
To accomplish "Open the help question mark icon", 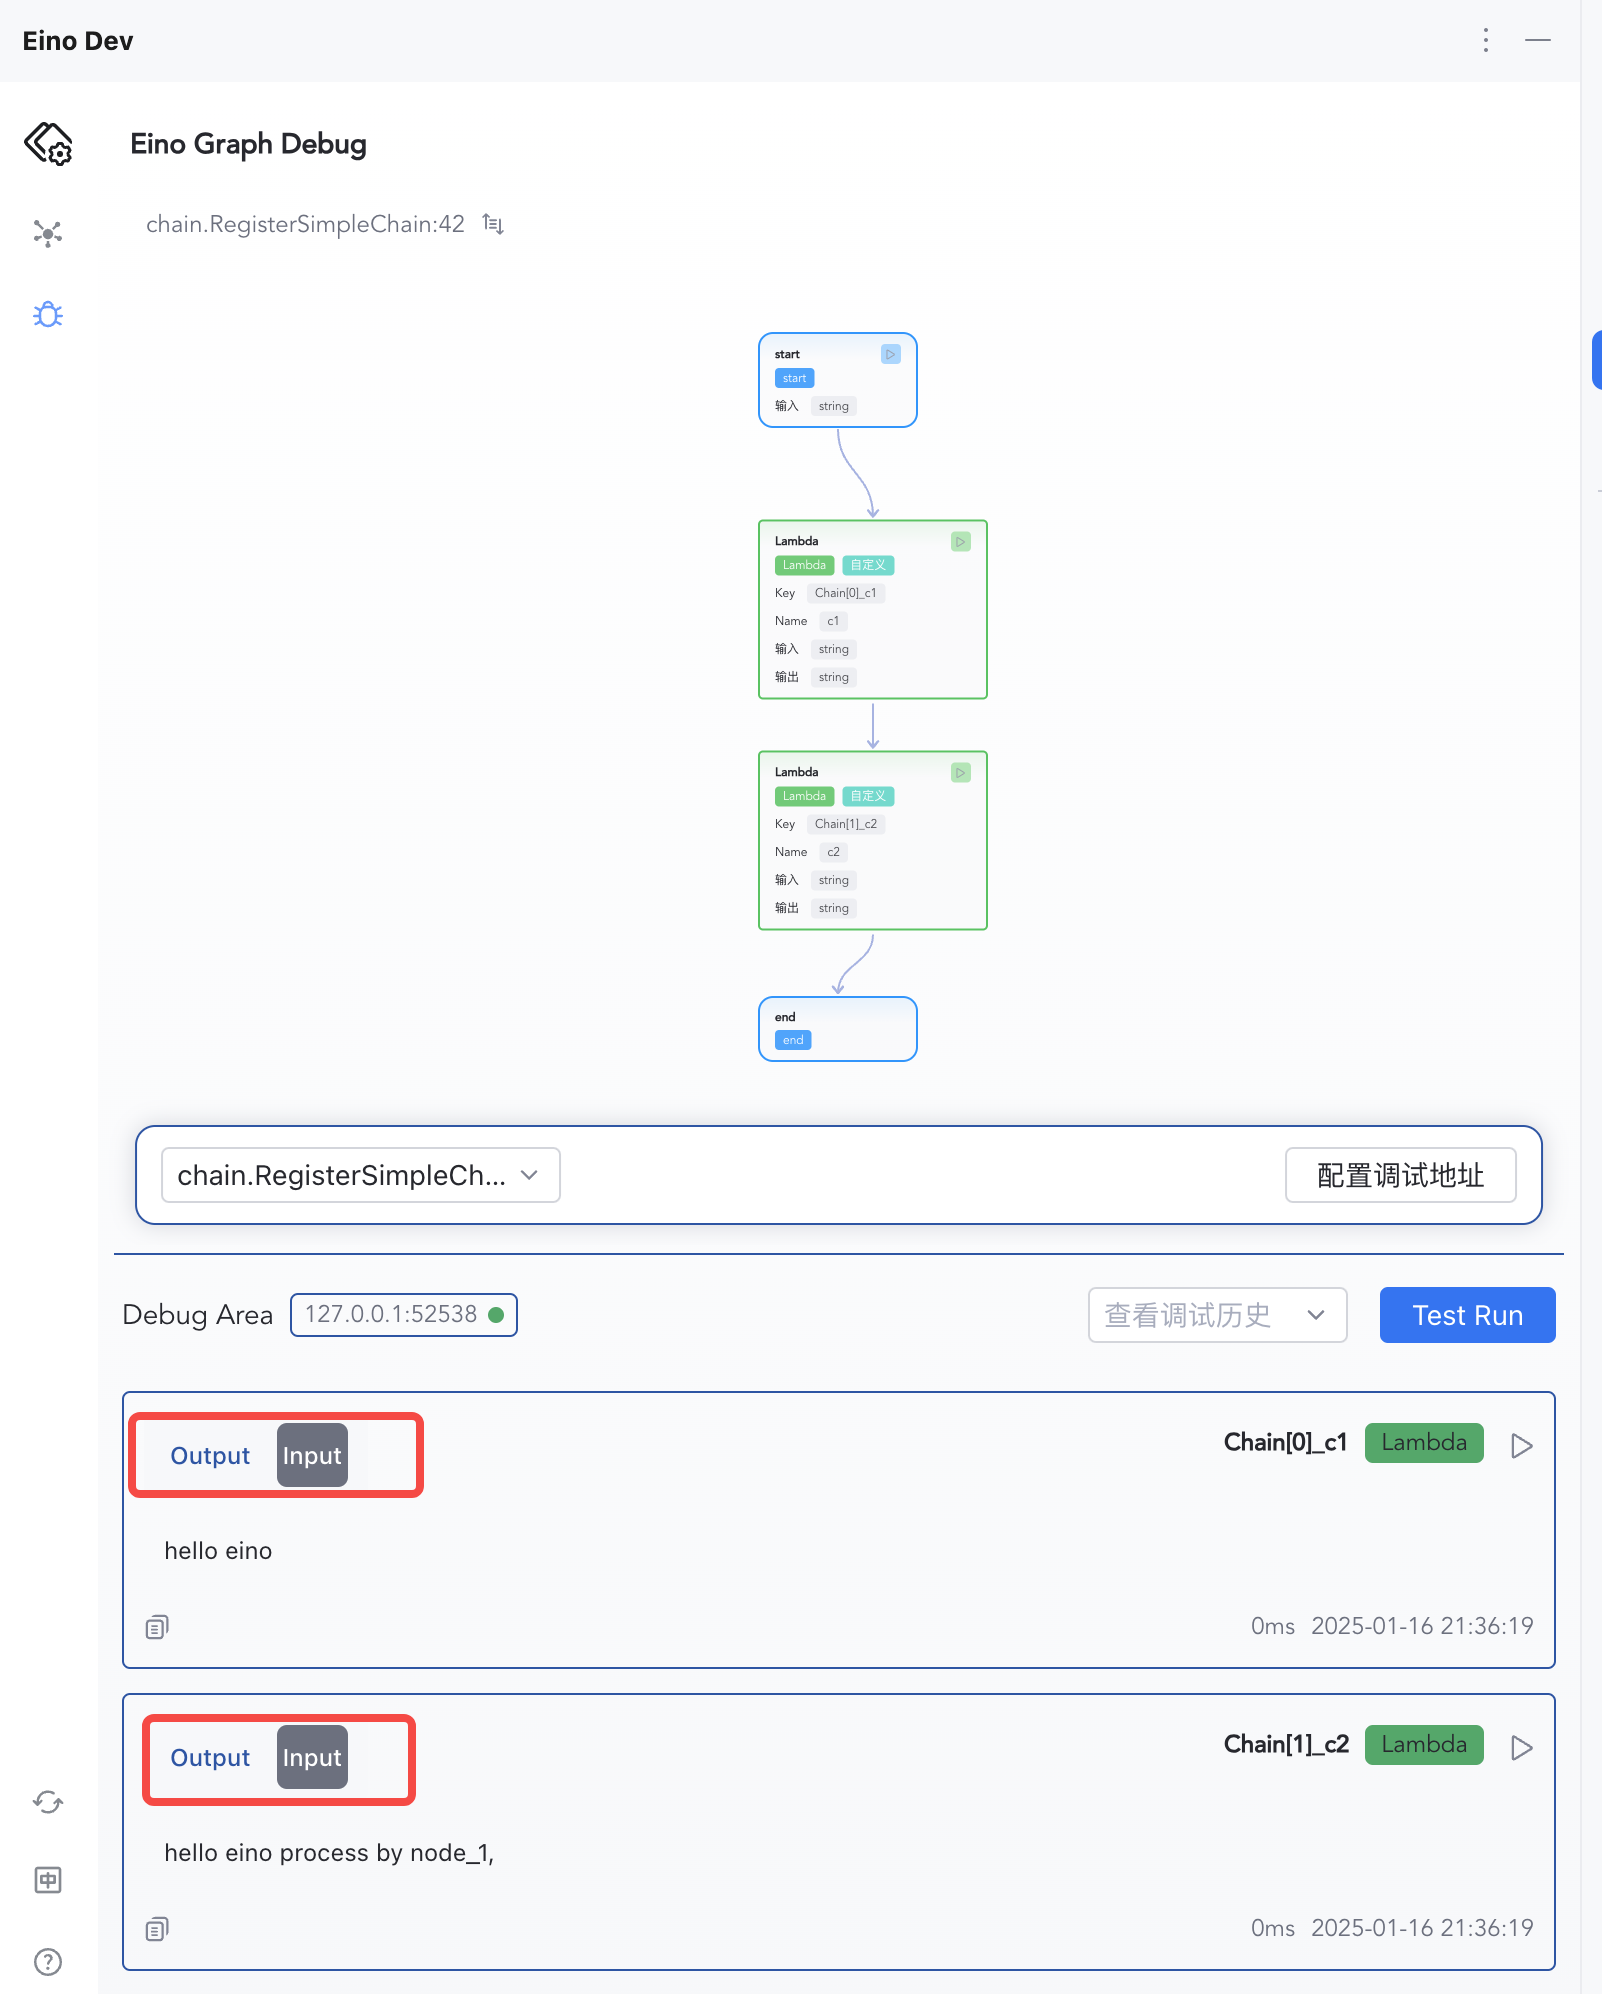I will (x=48, y=1962).
